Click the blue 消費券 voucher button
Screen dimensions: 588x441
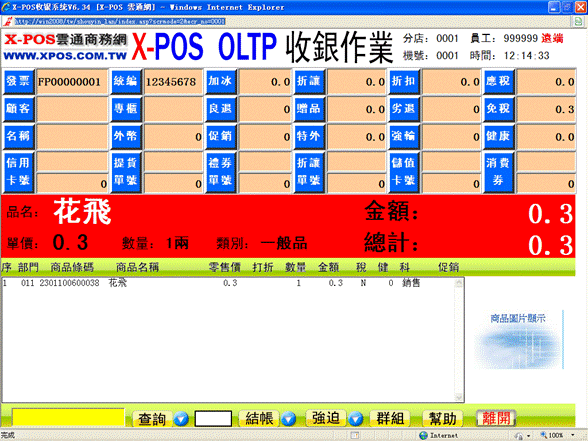coord(499,172)
